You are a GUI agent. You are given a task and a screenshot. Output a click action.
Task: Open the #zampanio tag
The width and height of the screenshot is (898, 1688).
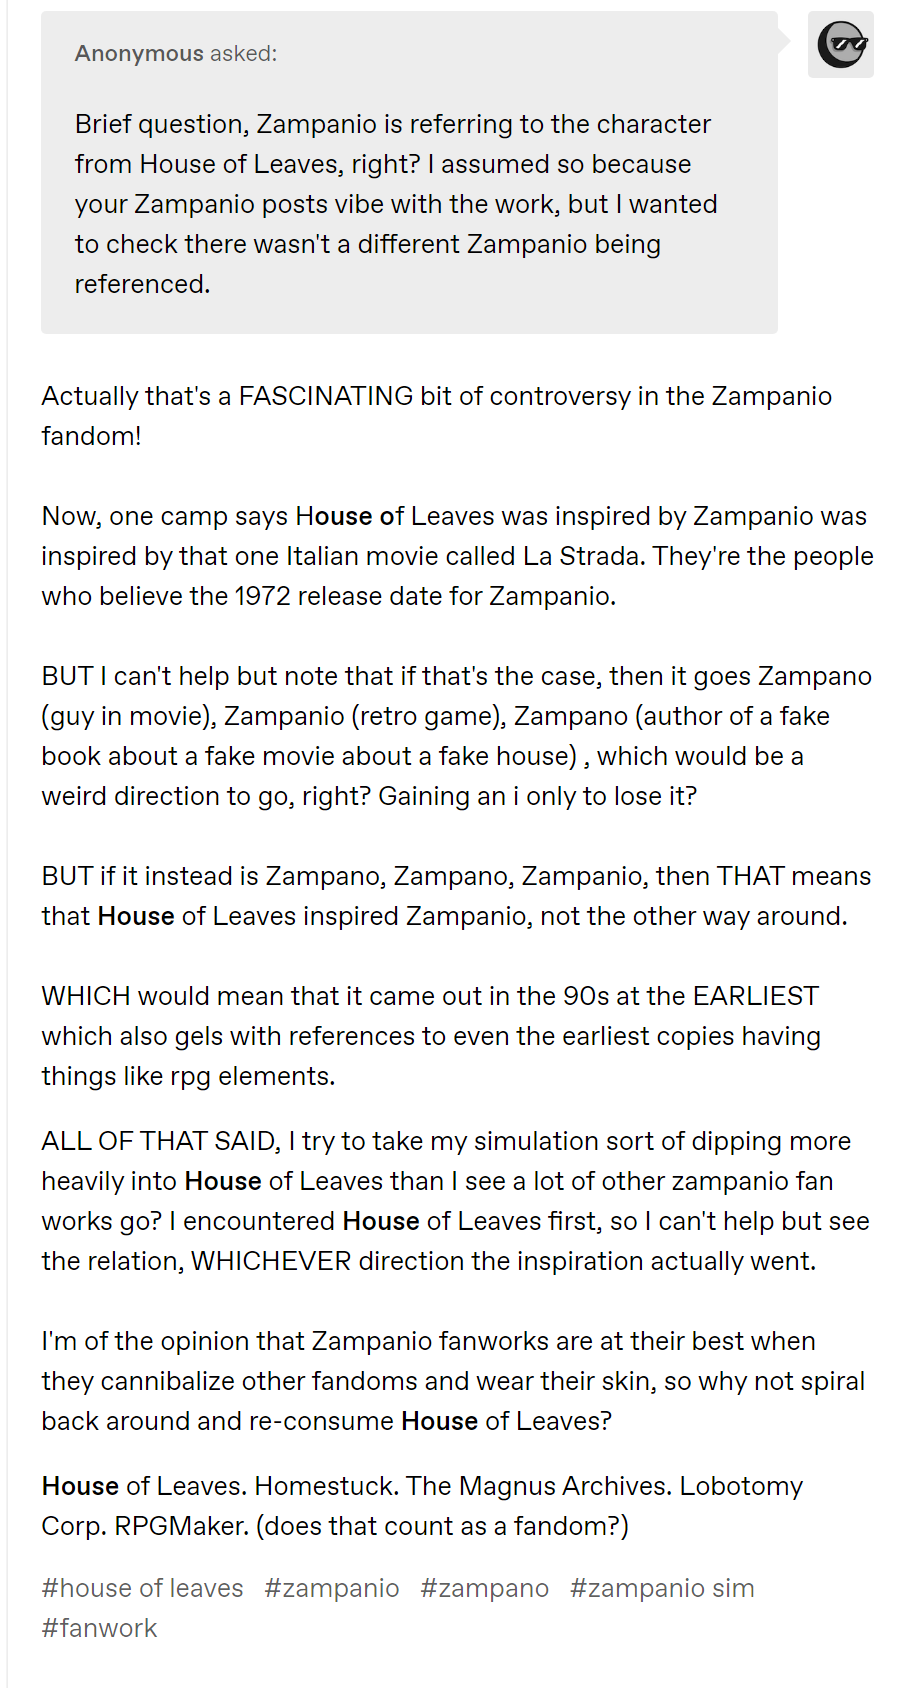tap(332, 1588)
